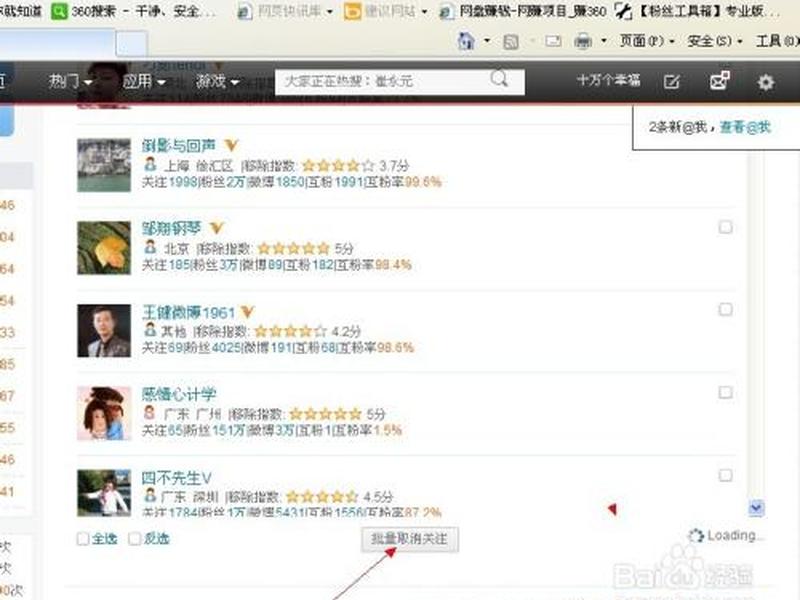Click the 感悟心计学 avatar thumbnail

(104, 413)
